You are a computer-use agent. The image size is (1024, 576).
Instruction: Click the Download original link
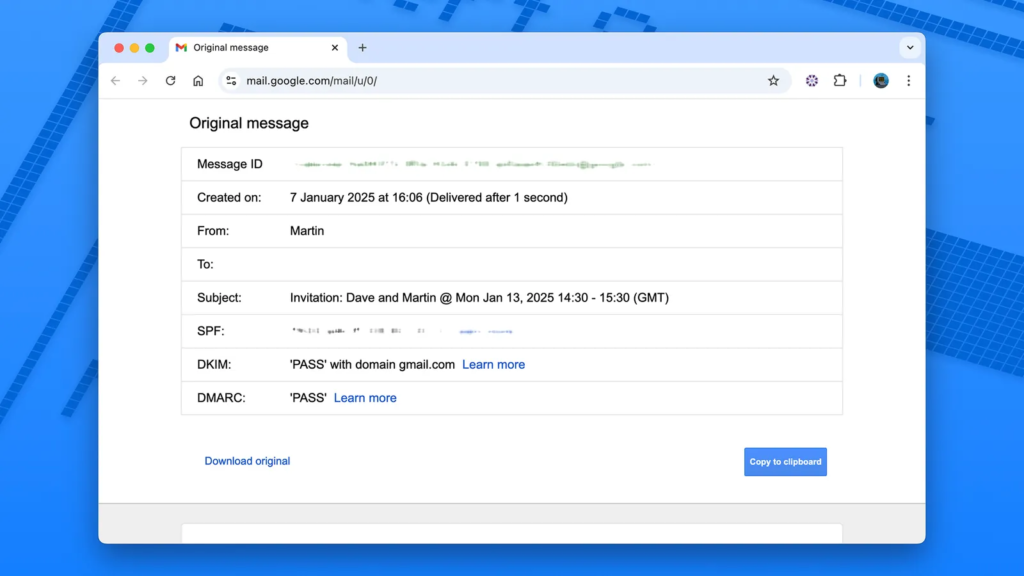tap(247, 461)
